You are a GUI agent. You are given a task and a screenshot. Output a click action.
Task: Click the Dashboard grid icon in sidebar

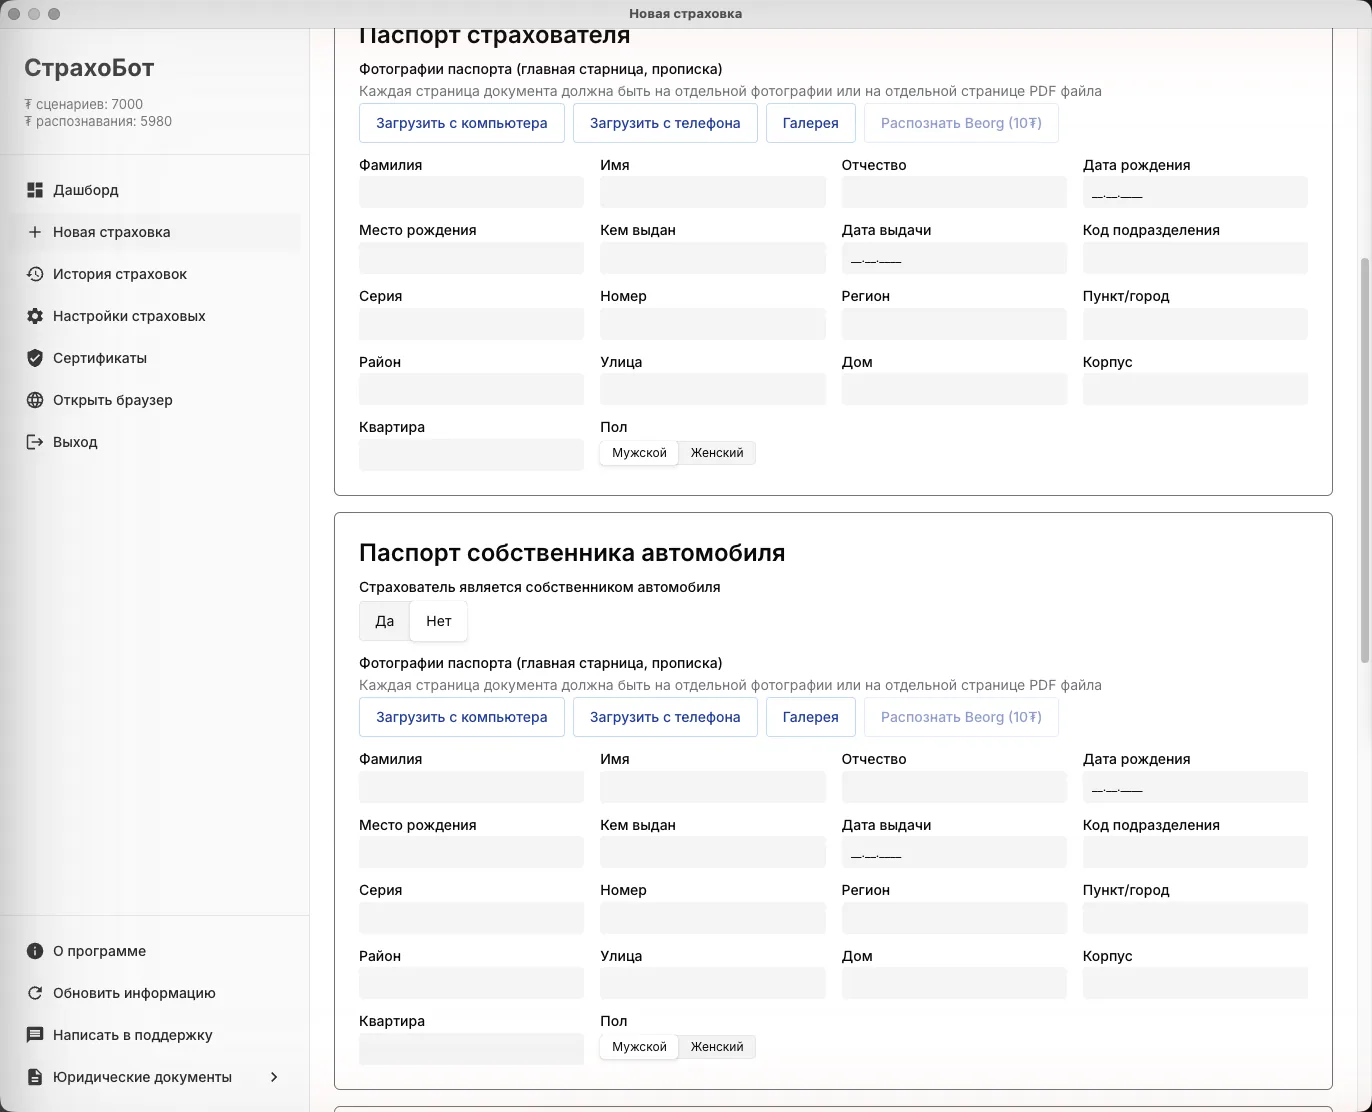tap(35, 190)
